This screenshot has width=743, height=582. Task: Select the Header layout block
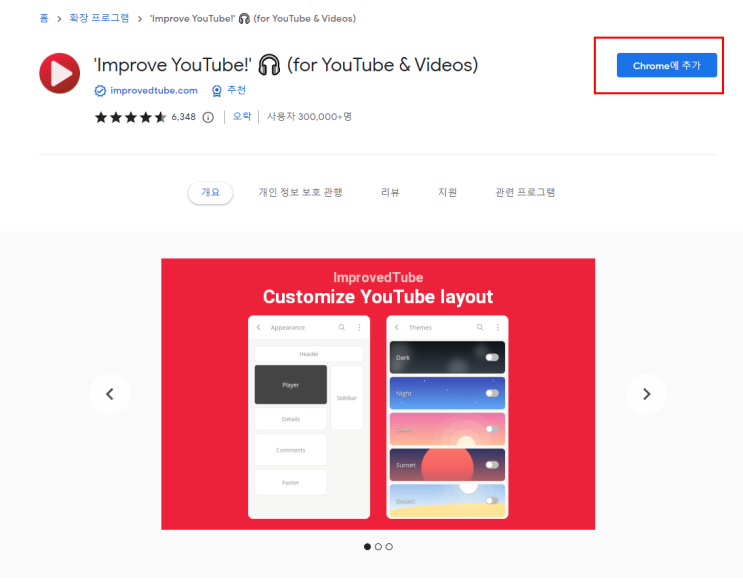pos(309,354)
